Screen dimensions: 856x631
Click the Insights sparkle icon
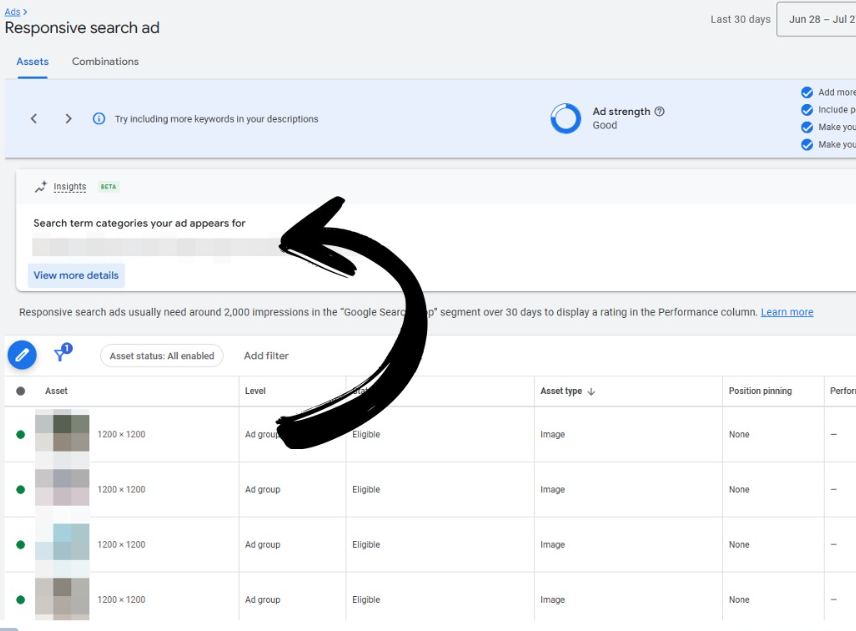(x=41, y=187)
